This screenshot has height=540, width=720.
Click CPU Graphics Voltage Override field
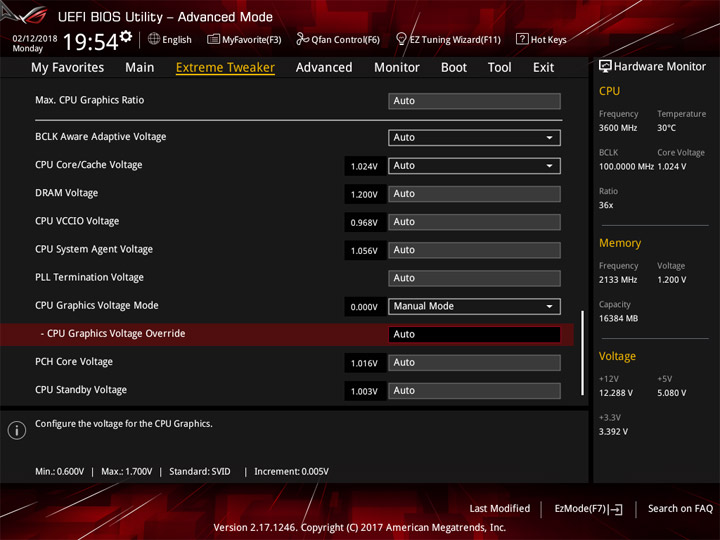point(474,334)
